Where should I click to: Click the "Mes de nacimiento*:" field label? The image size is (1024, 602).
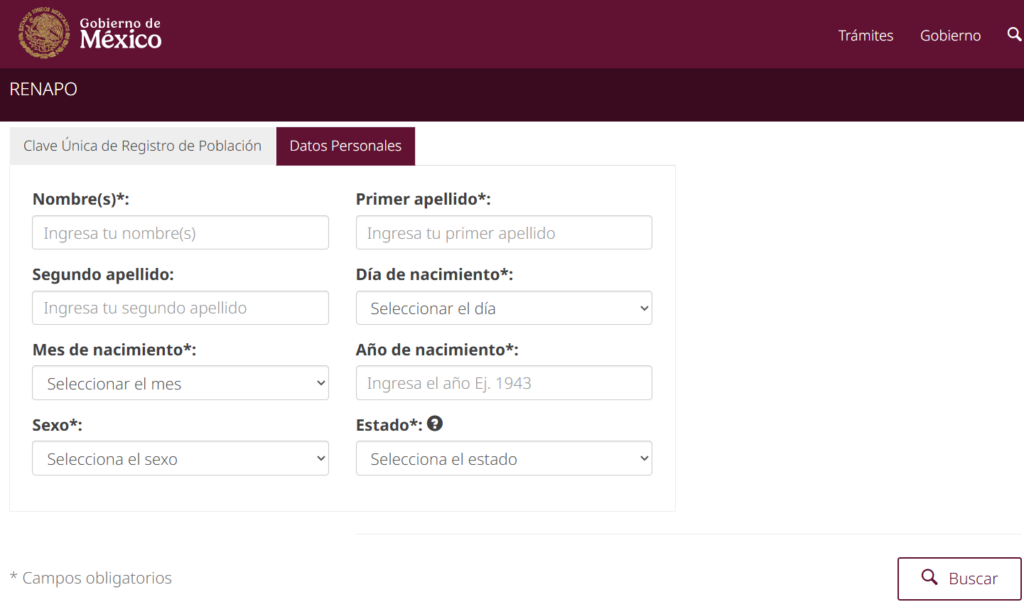[114, 350]
